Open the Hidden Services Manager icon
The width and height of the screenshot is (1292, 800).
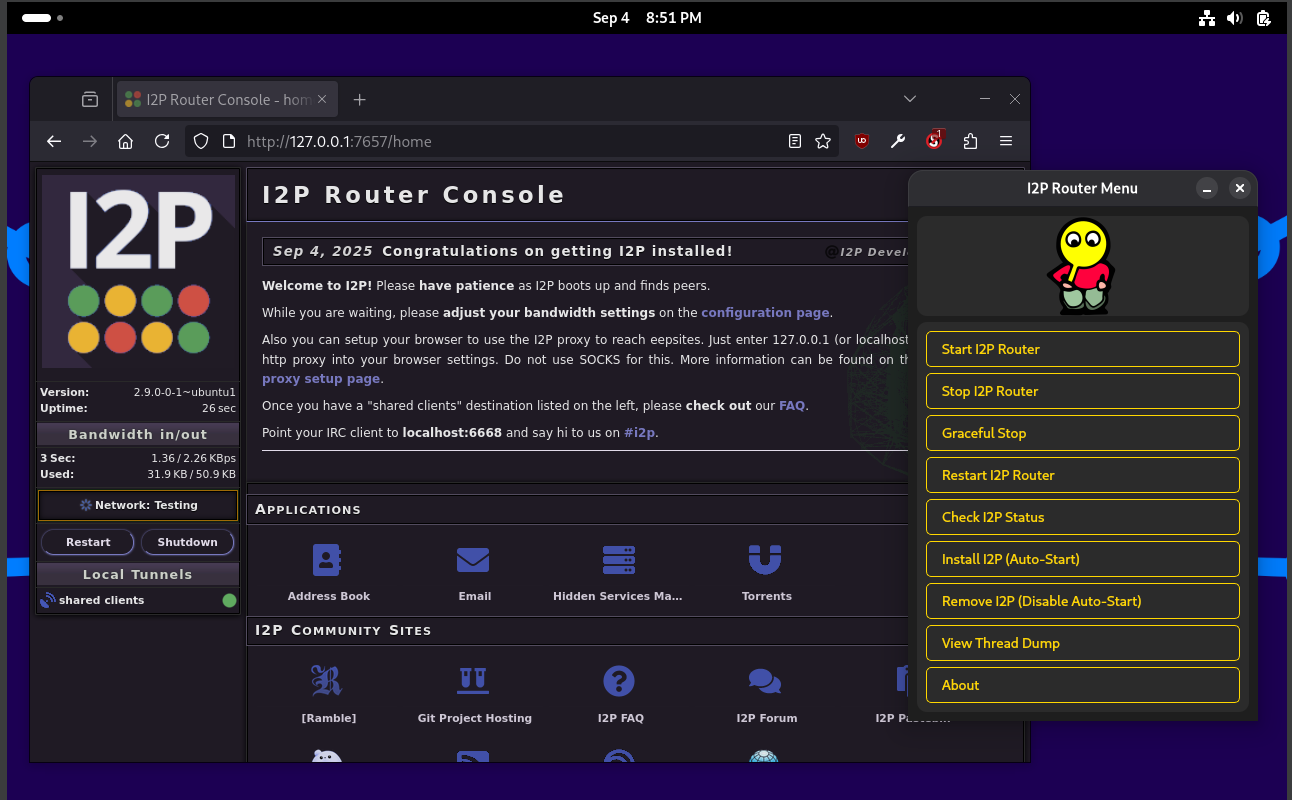pos(619,561)
